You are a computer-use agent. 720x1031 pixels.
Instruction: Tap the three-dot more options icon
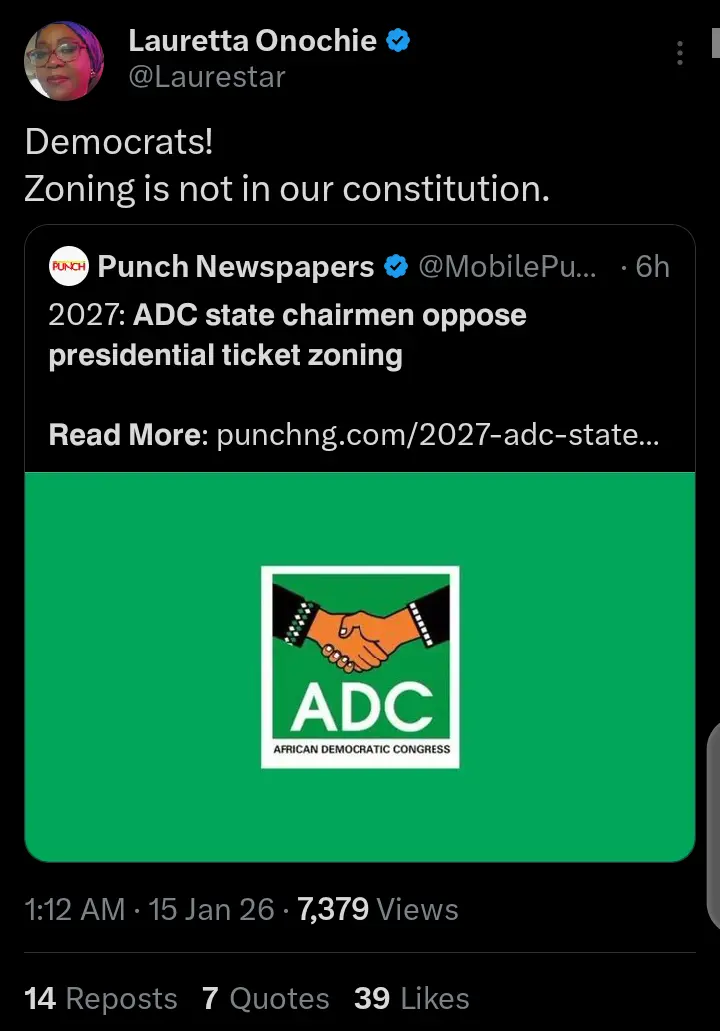click(680, 54)
